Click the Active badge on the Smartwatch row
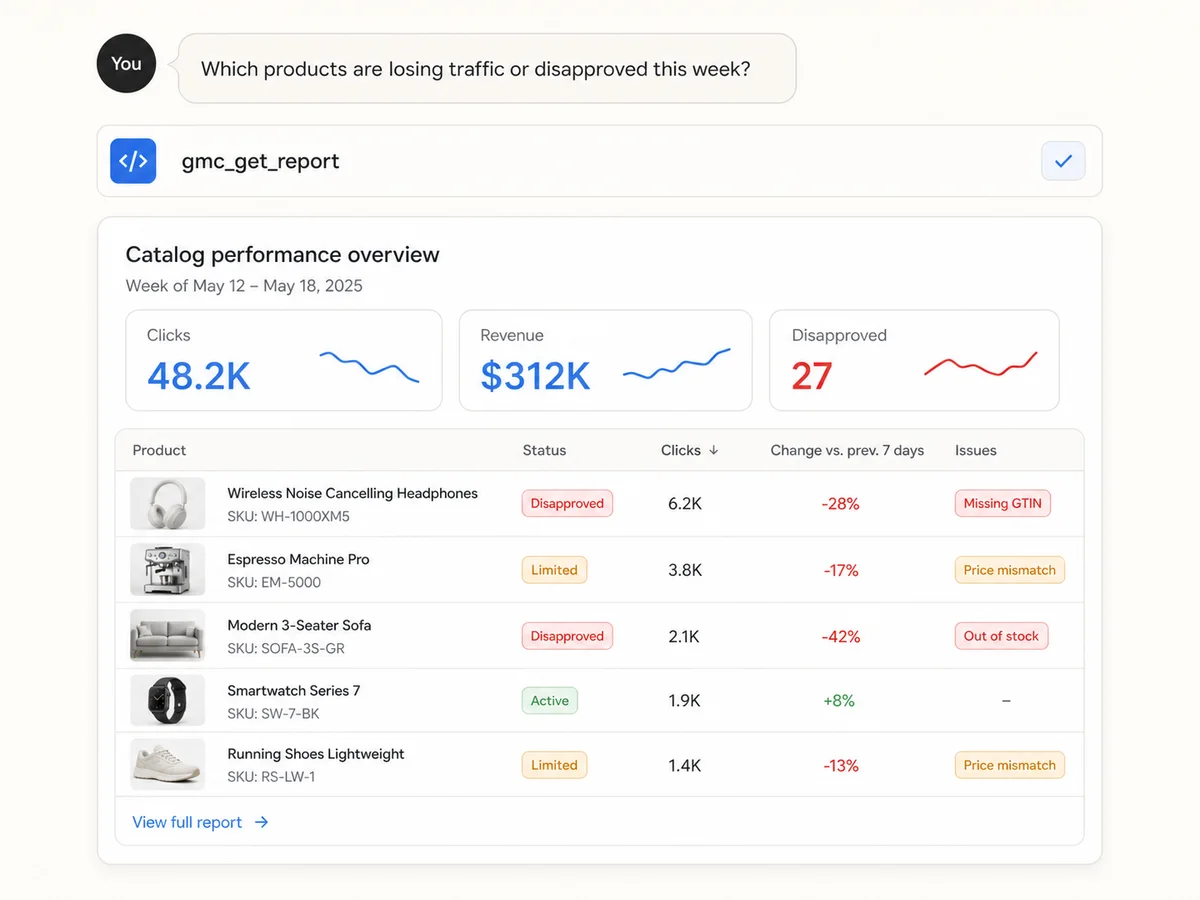The width and height of the screenshot is (1200, 900). (x=549, y=701)
